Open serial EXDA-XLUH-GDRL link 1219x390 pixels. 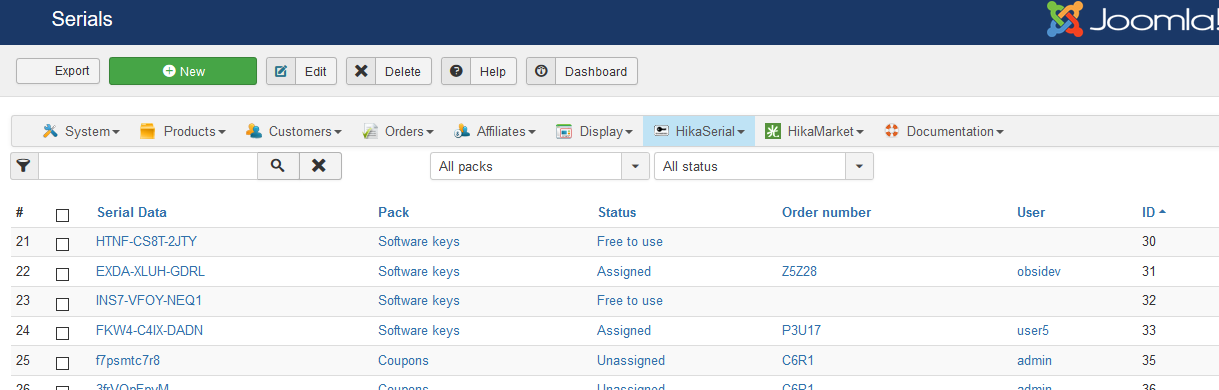click(150, 271)
